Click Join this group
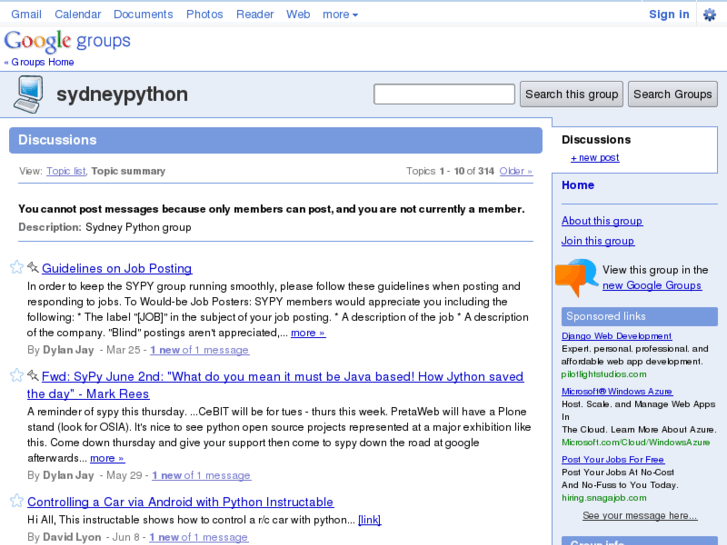Viewport: 727px width, 545px height. (x=598, y=241)
